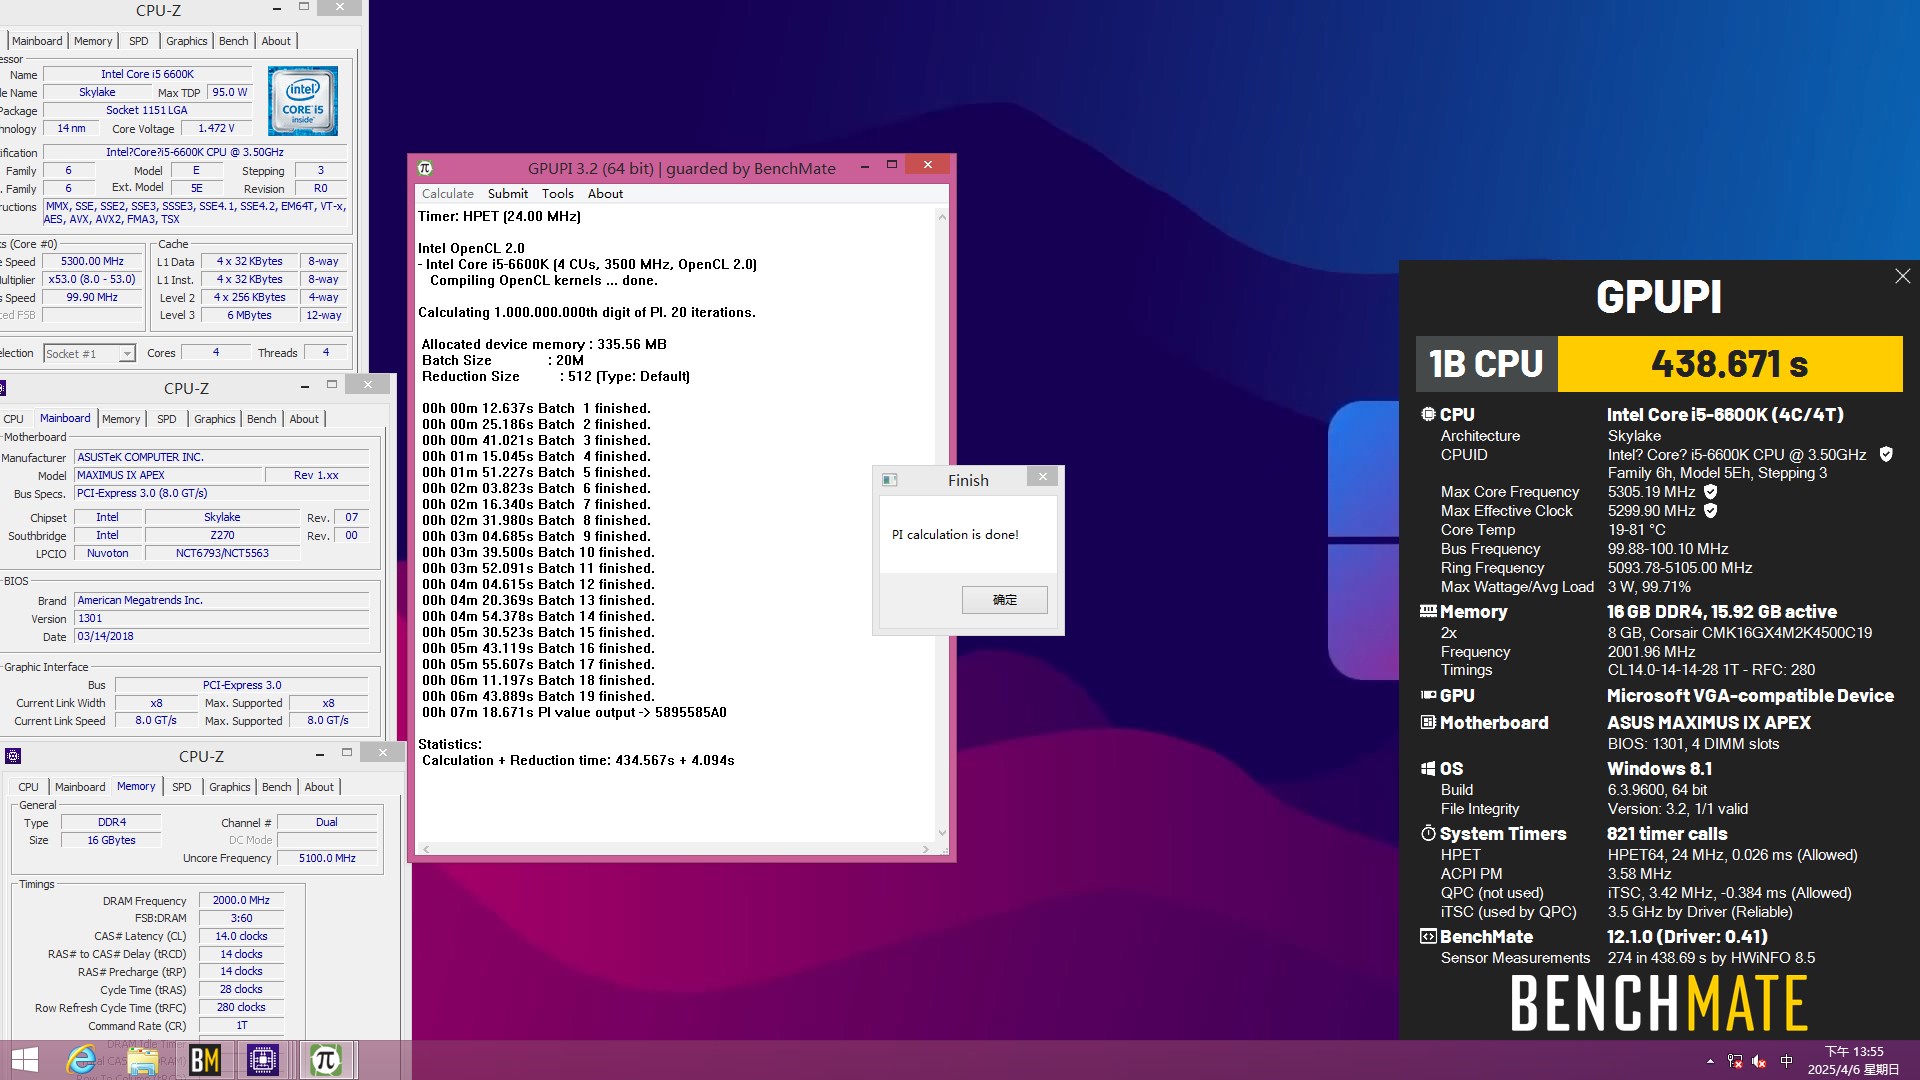Click the Uncore Frequency 5100.0 MHz value
1920x1080 pixels.
[x=327, y=858]
